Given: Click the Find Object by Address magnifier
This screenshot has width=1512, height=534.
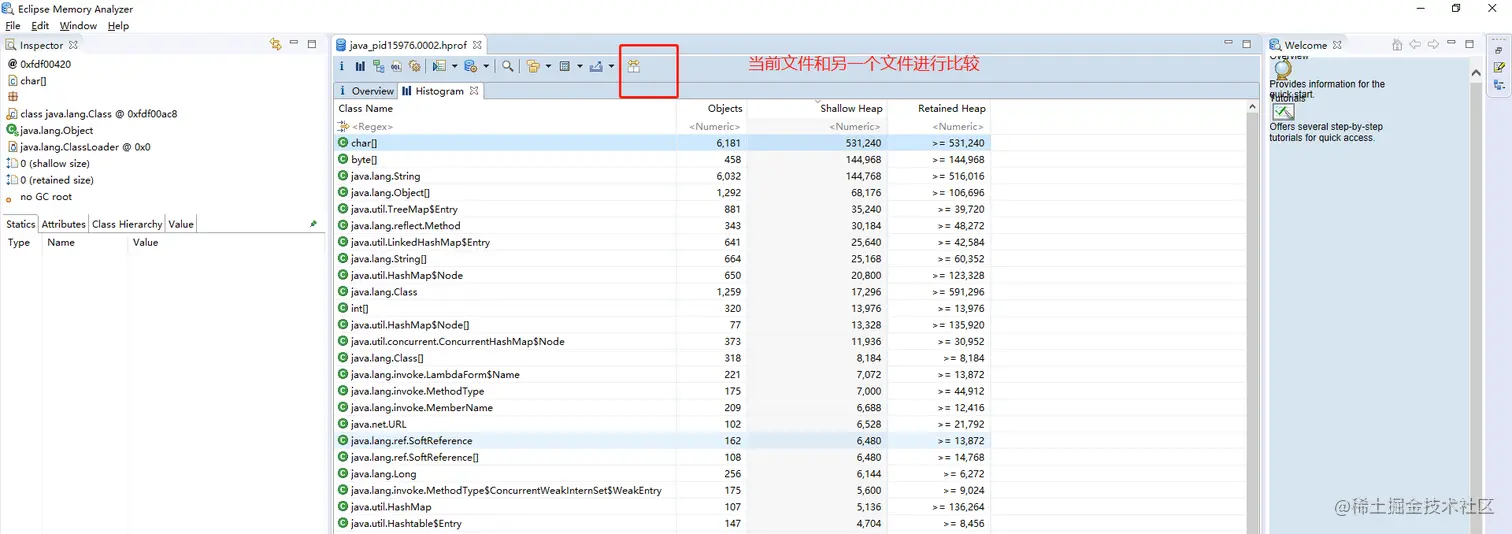Looking at the screenshot, I should tap(508, 66).
